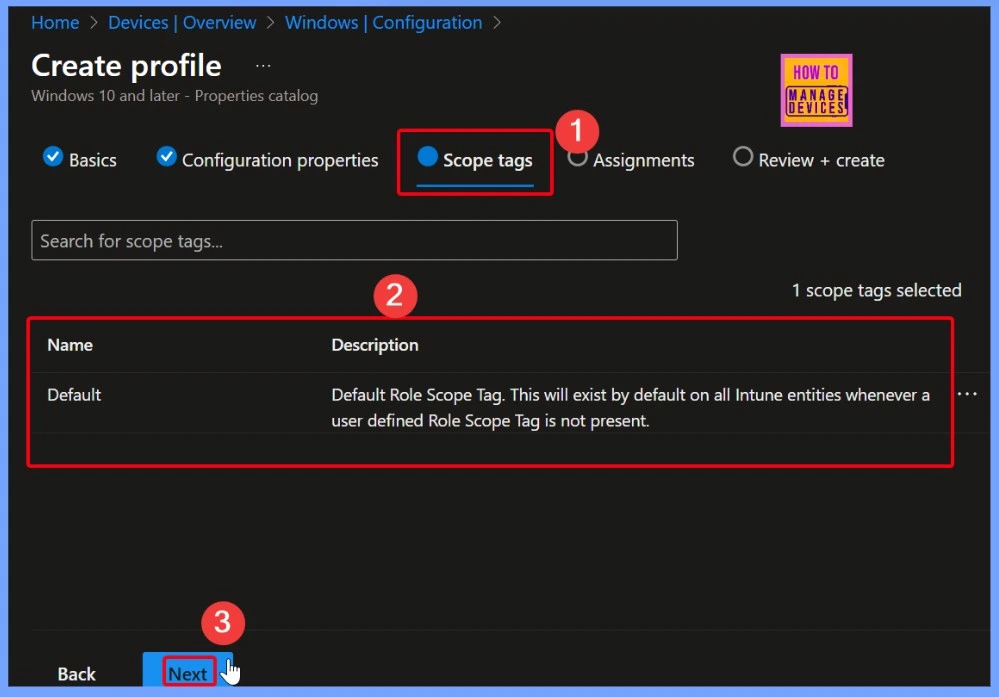This screenshot has height=697, width=999.
Task: Click the Review + create step circle
Action: coord(743,156)
